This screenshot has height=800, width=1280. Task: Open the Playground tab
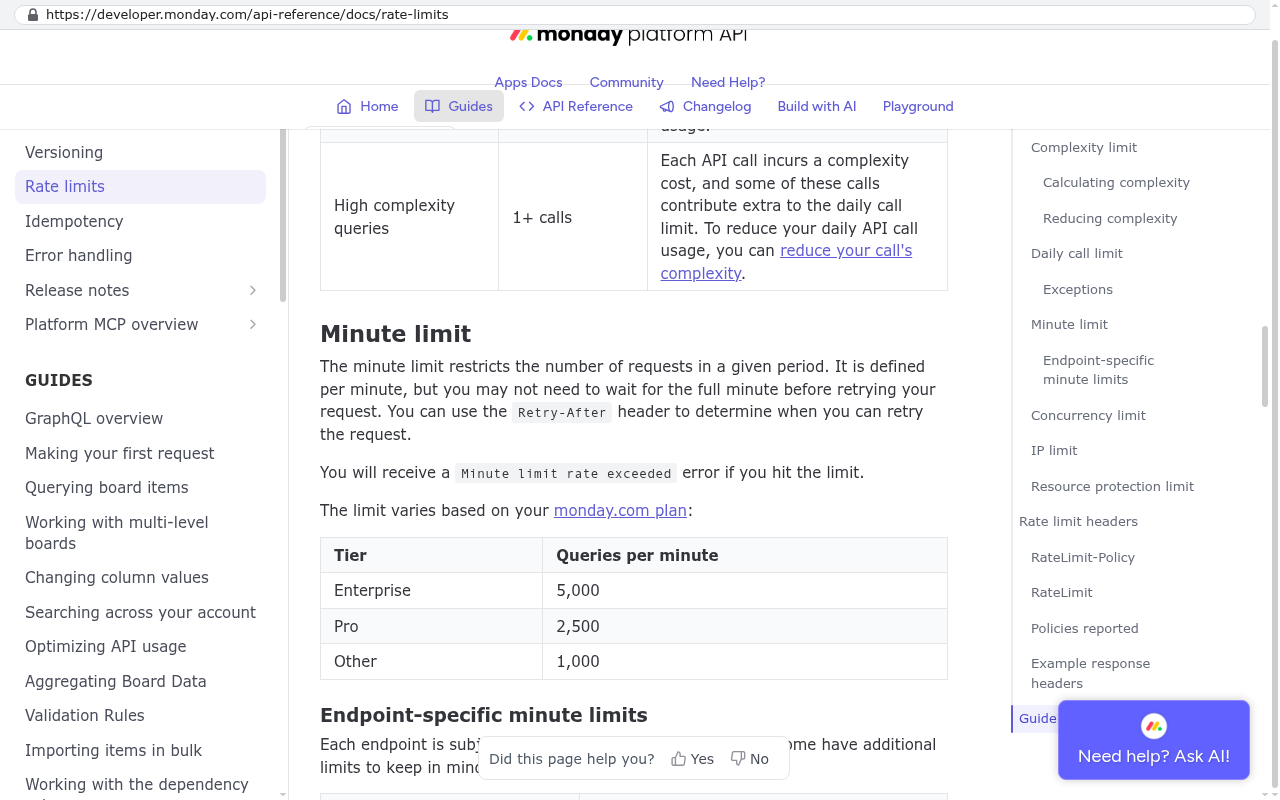pyautogui.click(x=918, y=107)
